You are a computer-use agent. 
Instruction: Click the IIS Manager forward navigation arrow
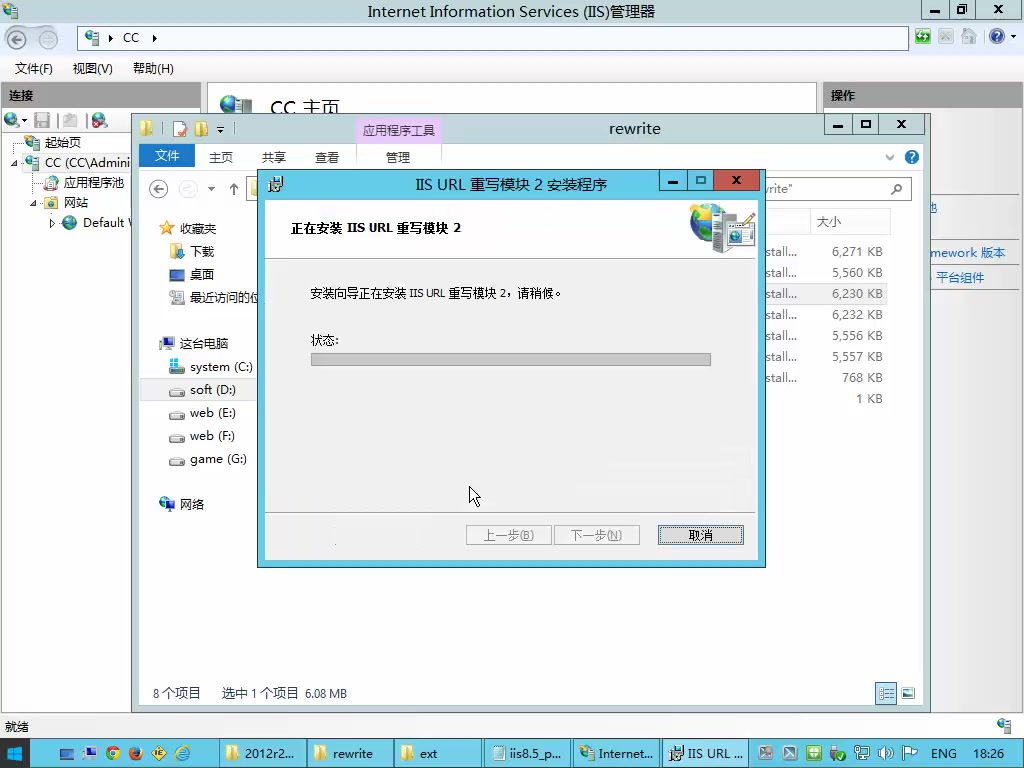[48, 39]
